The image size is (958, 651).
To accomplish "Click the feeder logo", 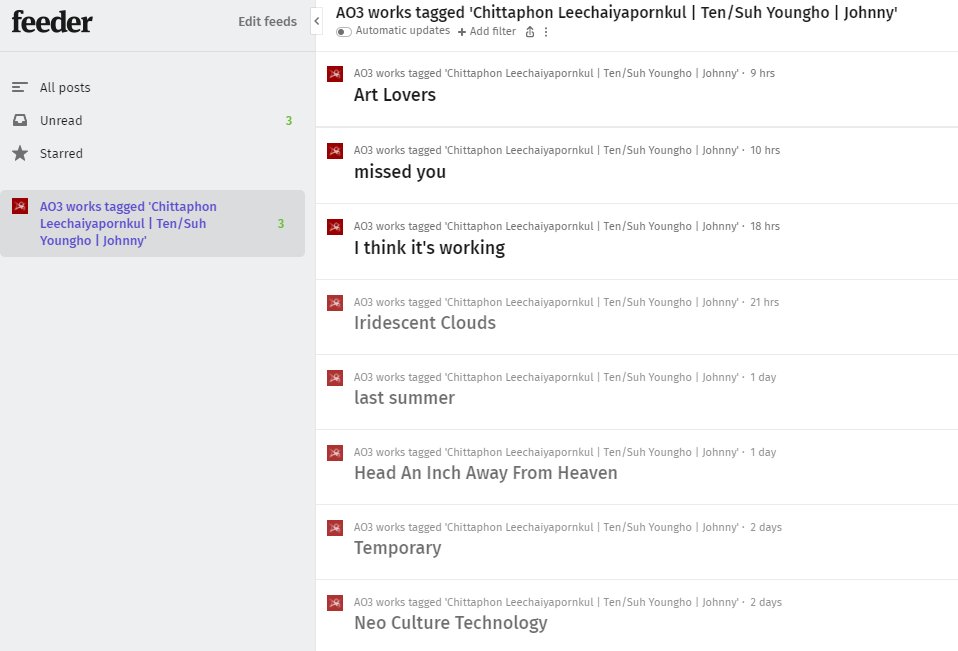I will coord(52,22).
